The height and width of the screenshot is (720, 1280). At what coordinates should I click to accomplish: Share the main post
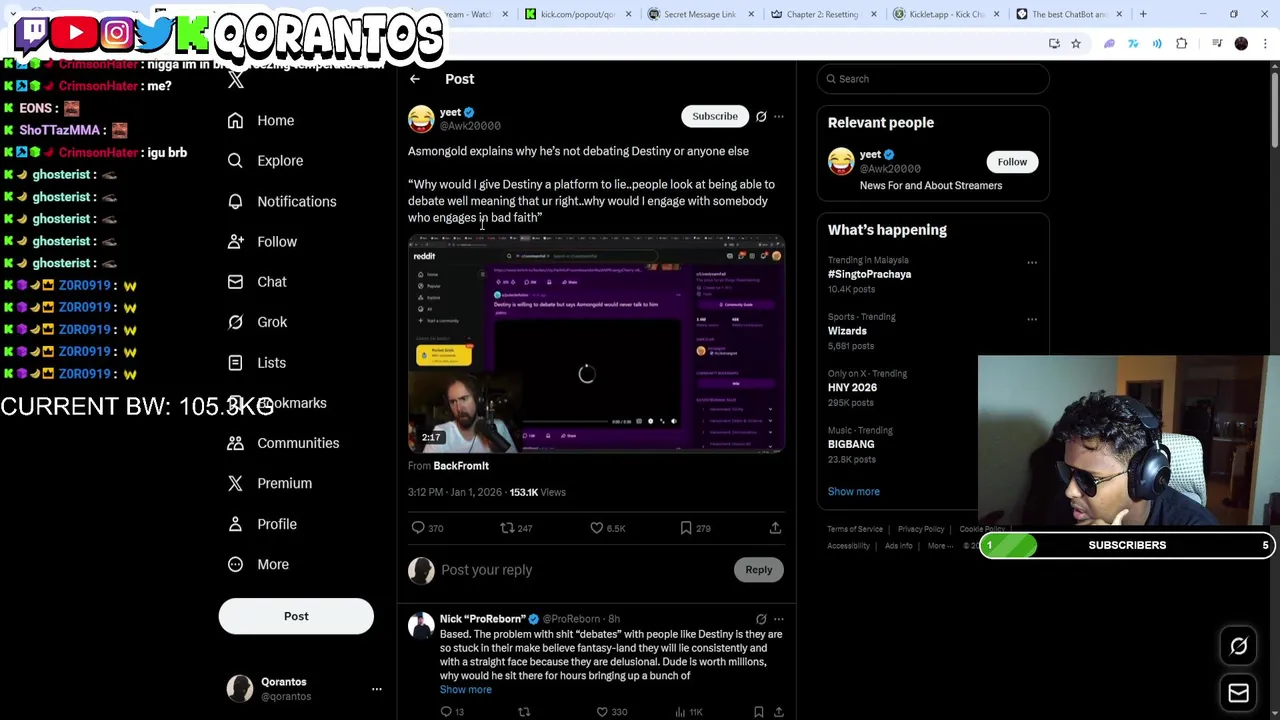[x=775, y=528]
